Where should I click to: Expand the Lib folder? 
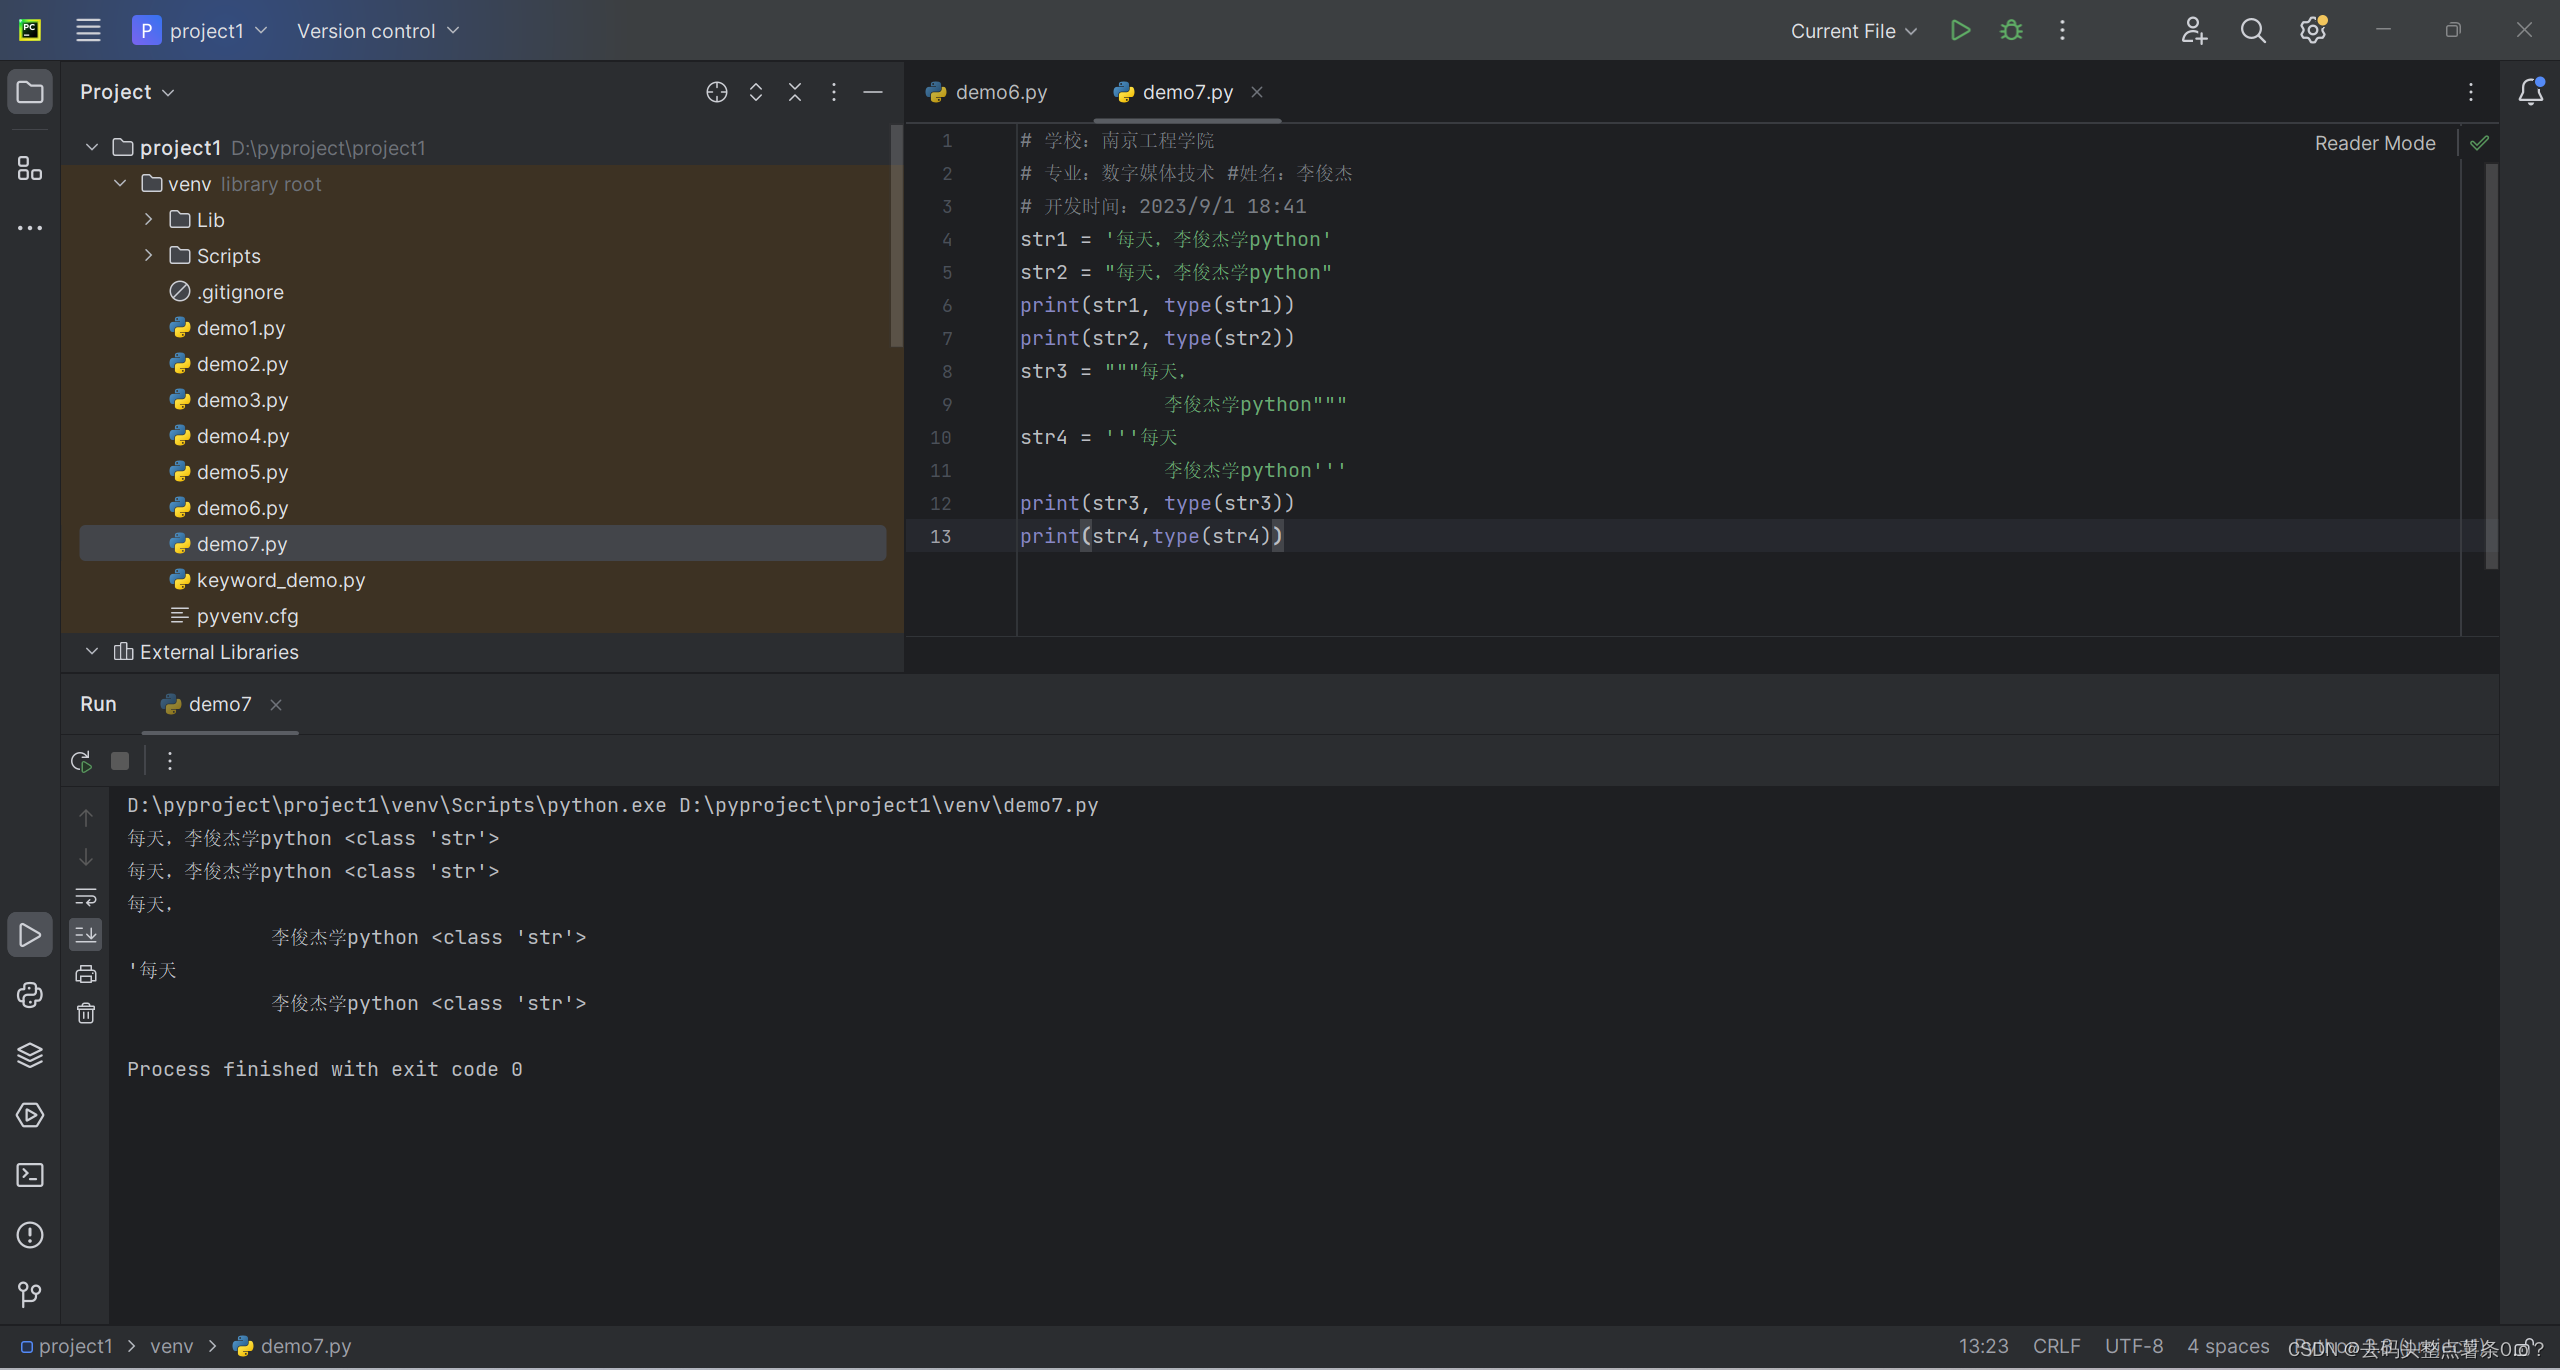[148, 219]
